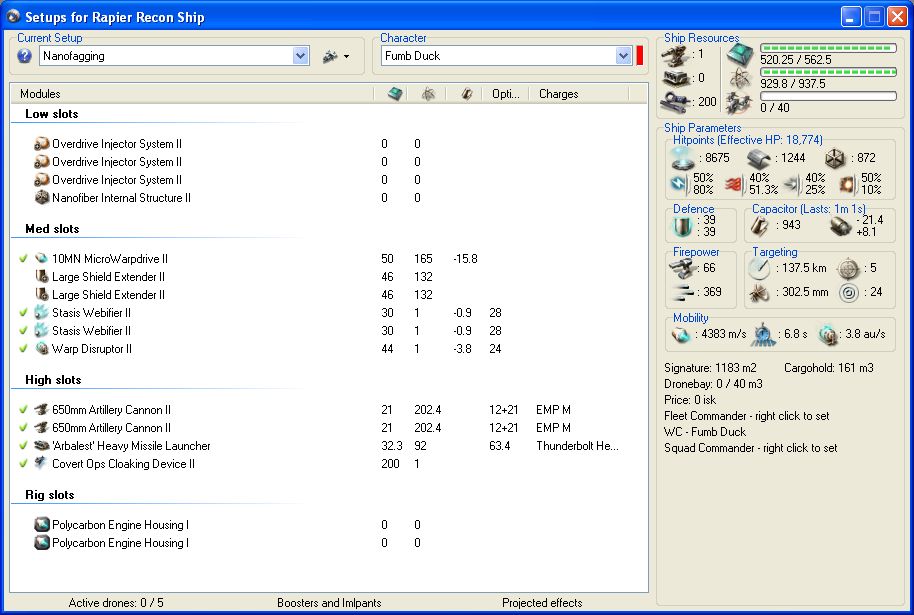Viewport: 914px width, 615px height.
Task: Click the max velocity mobility icon
Action: 682,335
